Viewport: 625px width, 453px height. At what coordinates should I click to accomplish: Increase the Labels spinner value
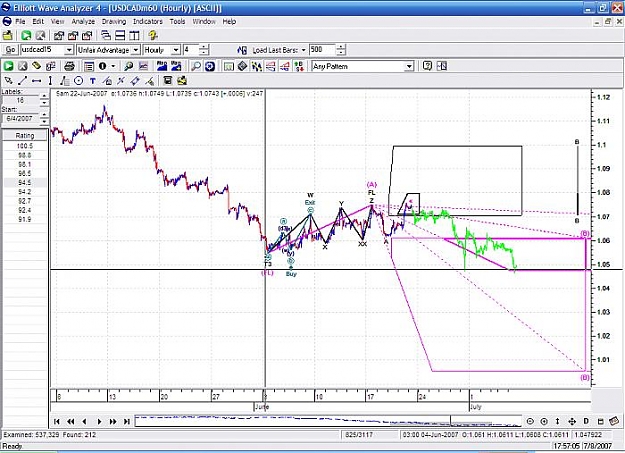tap(44, 97)
